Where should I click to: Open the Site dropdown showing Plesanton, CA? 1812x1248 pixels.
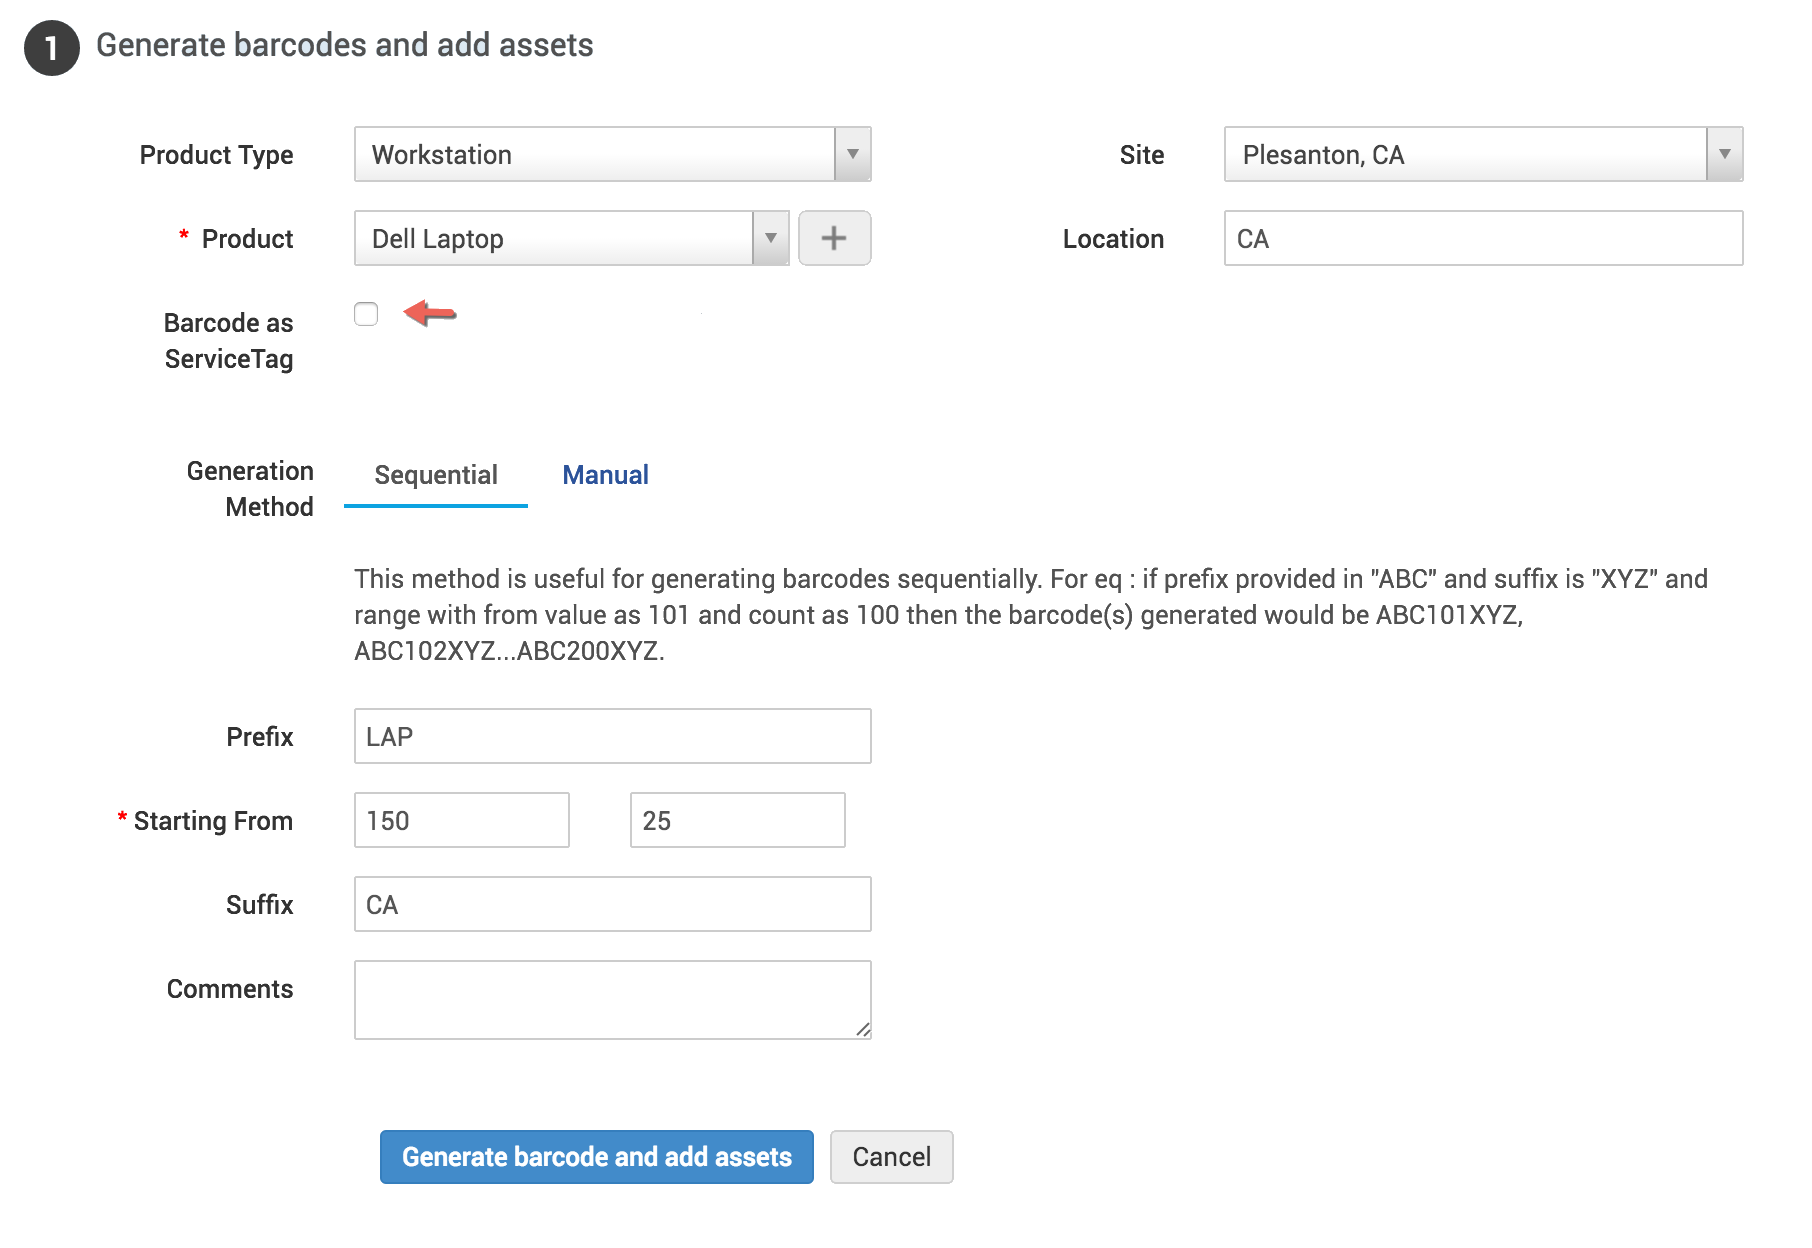1724,154
